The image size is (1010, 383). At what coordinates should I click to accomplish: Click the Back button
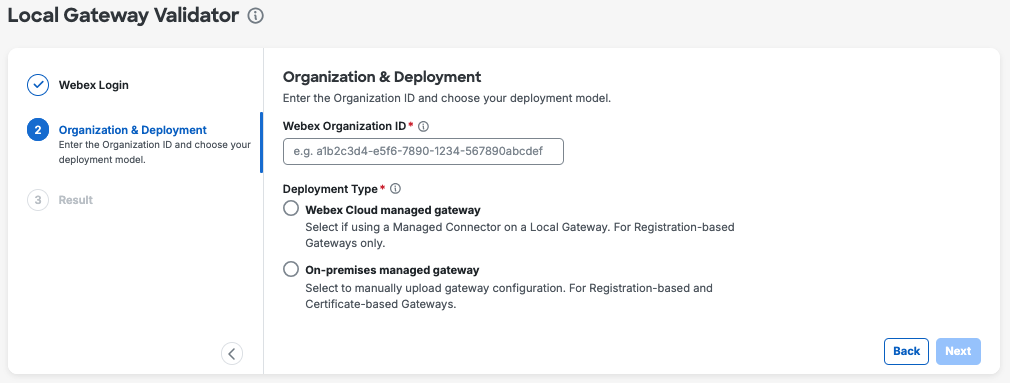pyautogui.click(x=906, y=351)
